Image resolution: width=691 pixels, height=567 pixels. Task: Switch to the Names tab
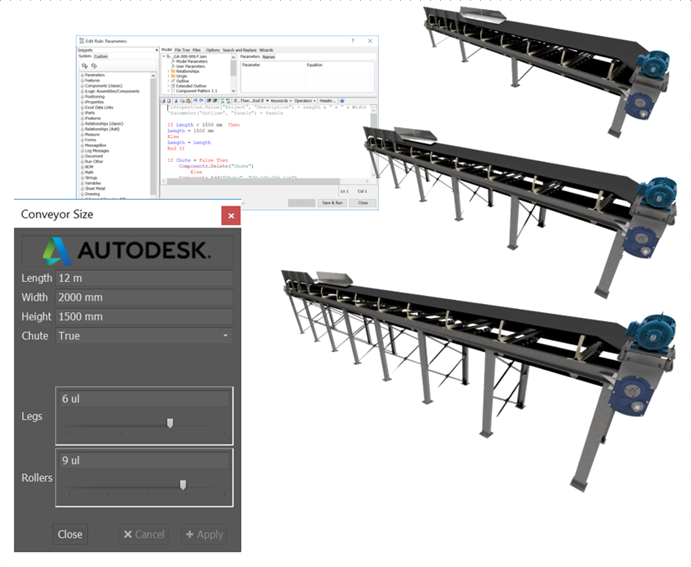(x=268, y=57)
